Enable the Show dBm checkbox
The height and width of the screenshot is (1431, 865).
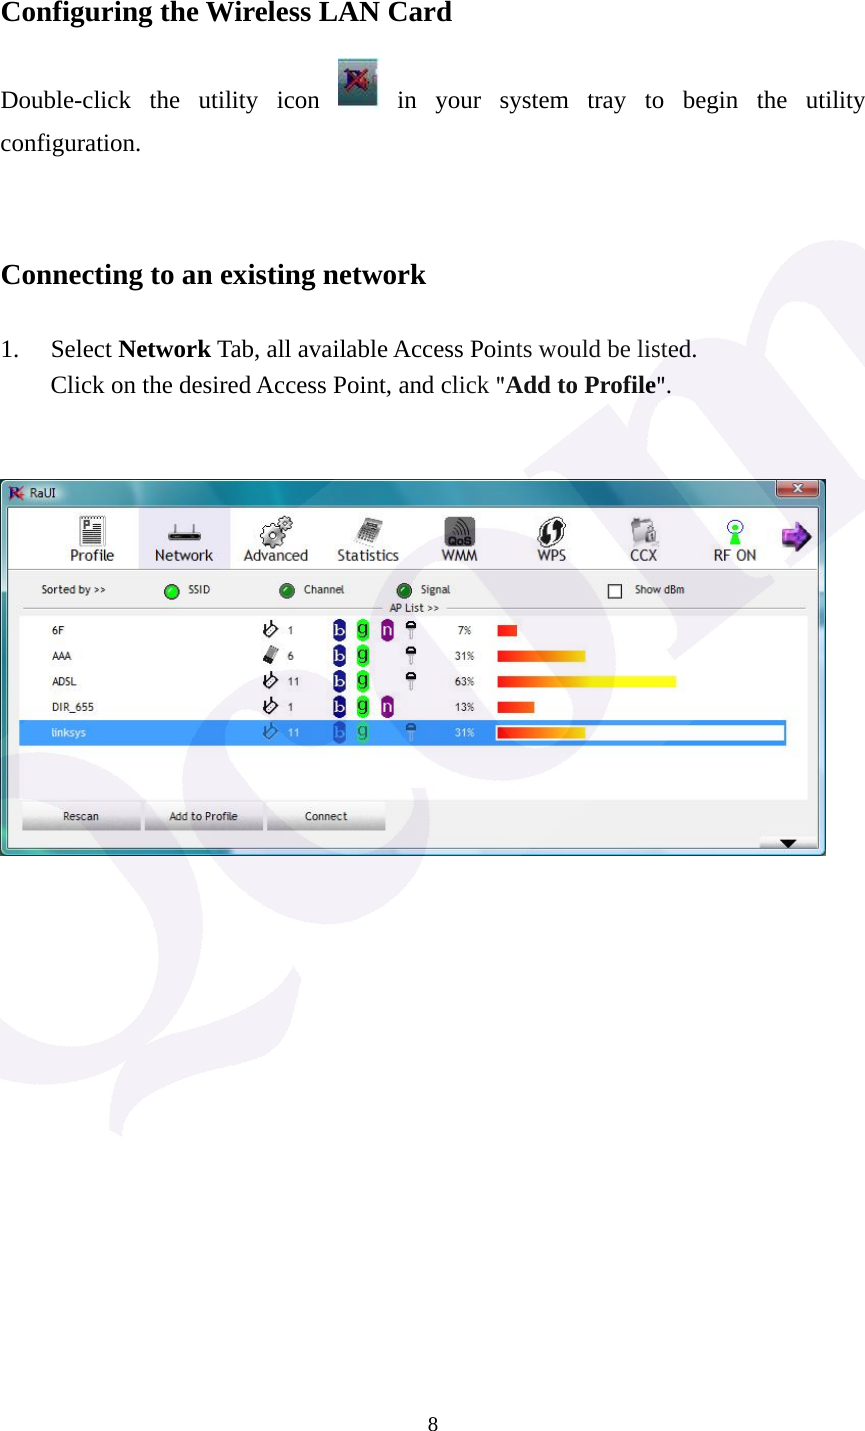[x=614, y=590]
